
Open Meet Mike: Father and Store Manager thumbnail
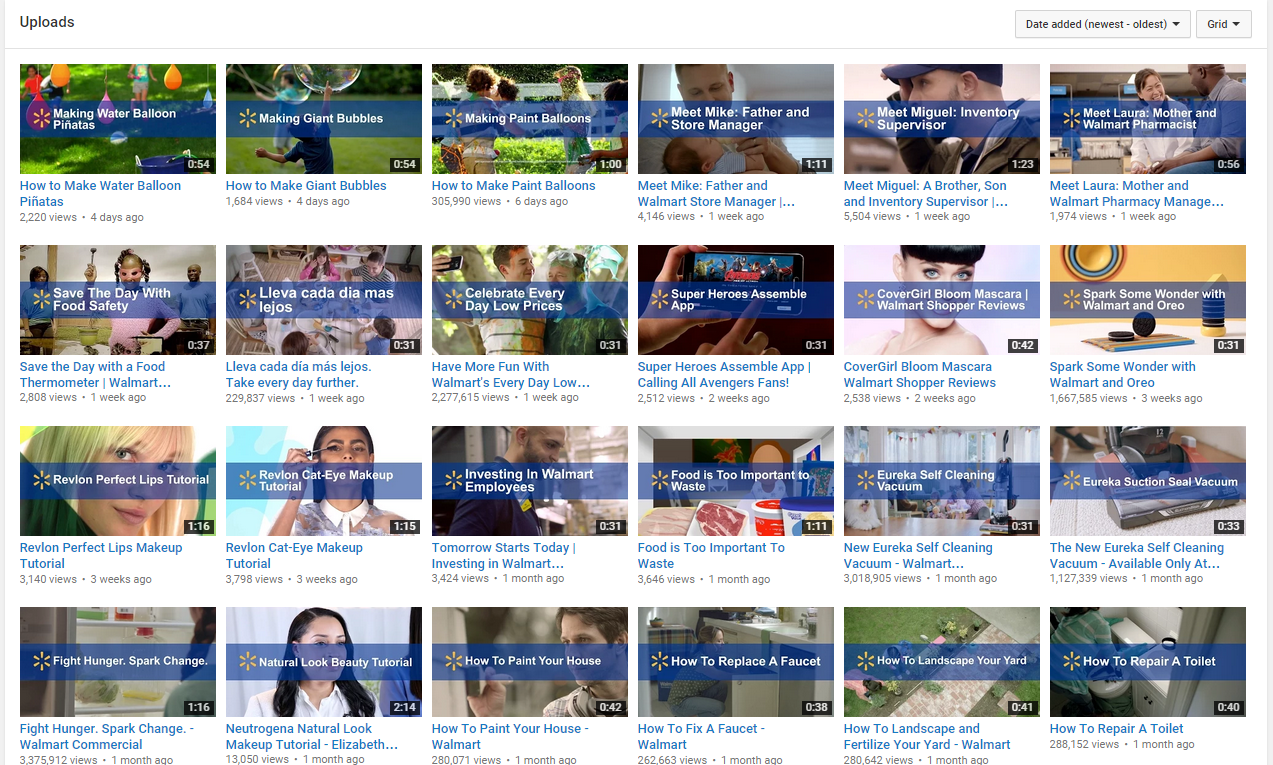(x=736, y=119)
